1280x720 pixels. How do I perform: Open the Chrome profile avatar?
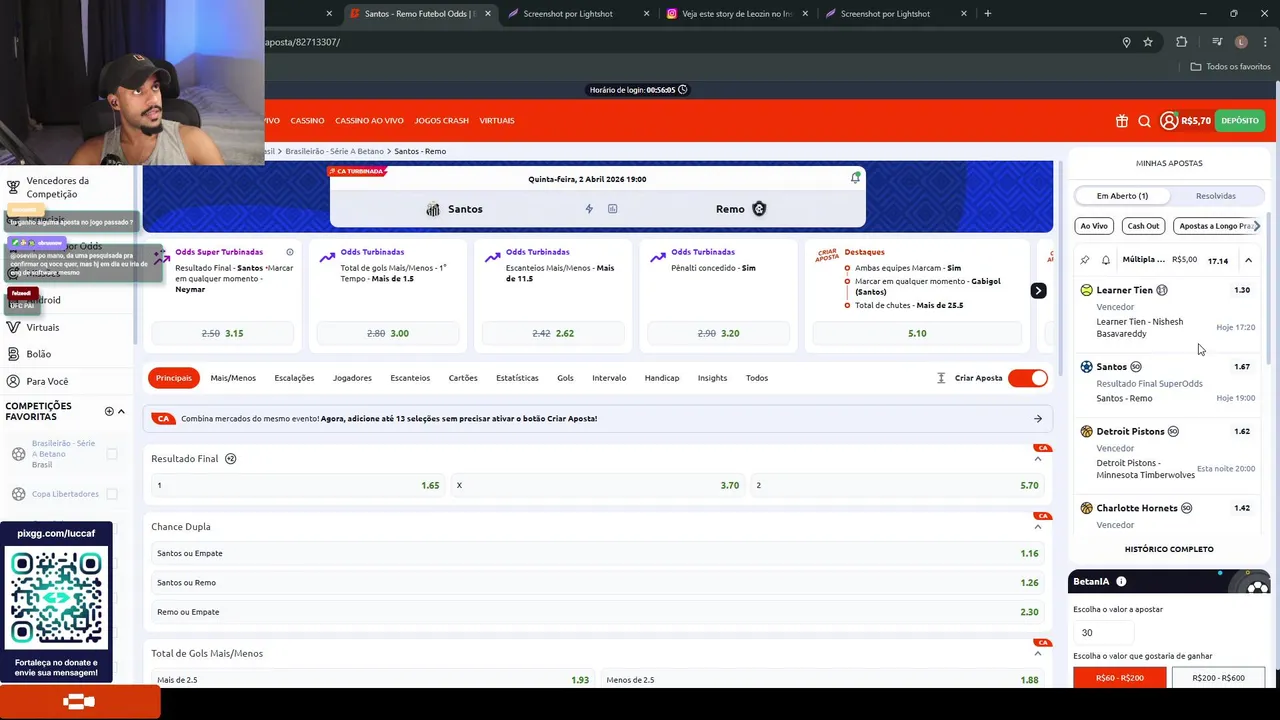(x=1241, y=42)
